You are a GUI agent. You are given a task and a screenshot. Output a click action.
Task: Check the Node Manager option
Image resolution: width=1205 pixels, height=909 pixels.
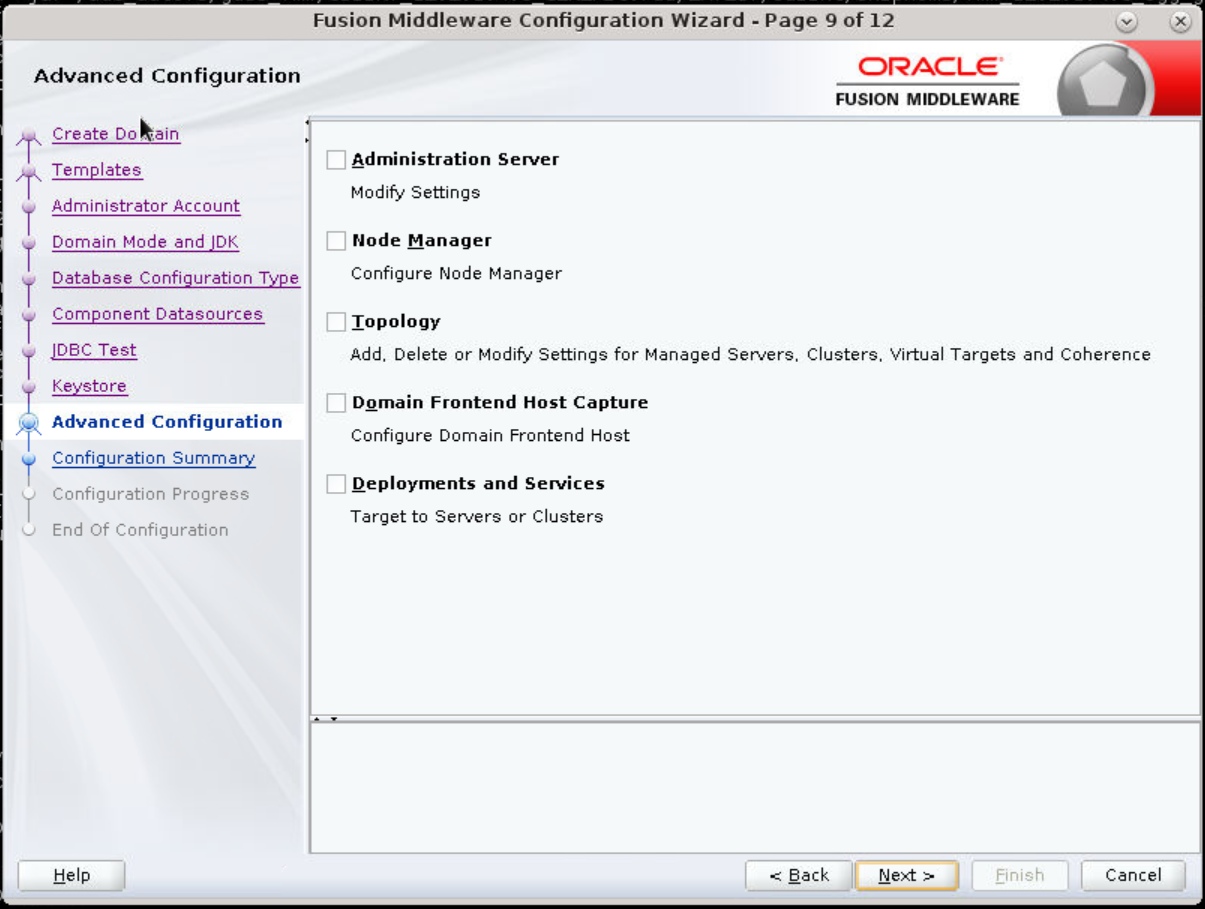[x=336, y=241]
